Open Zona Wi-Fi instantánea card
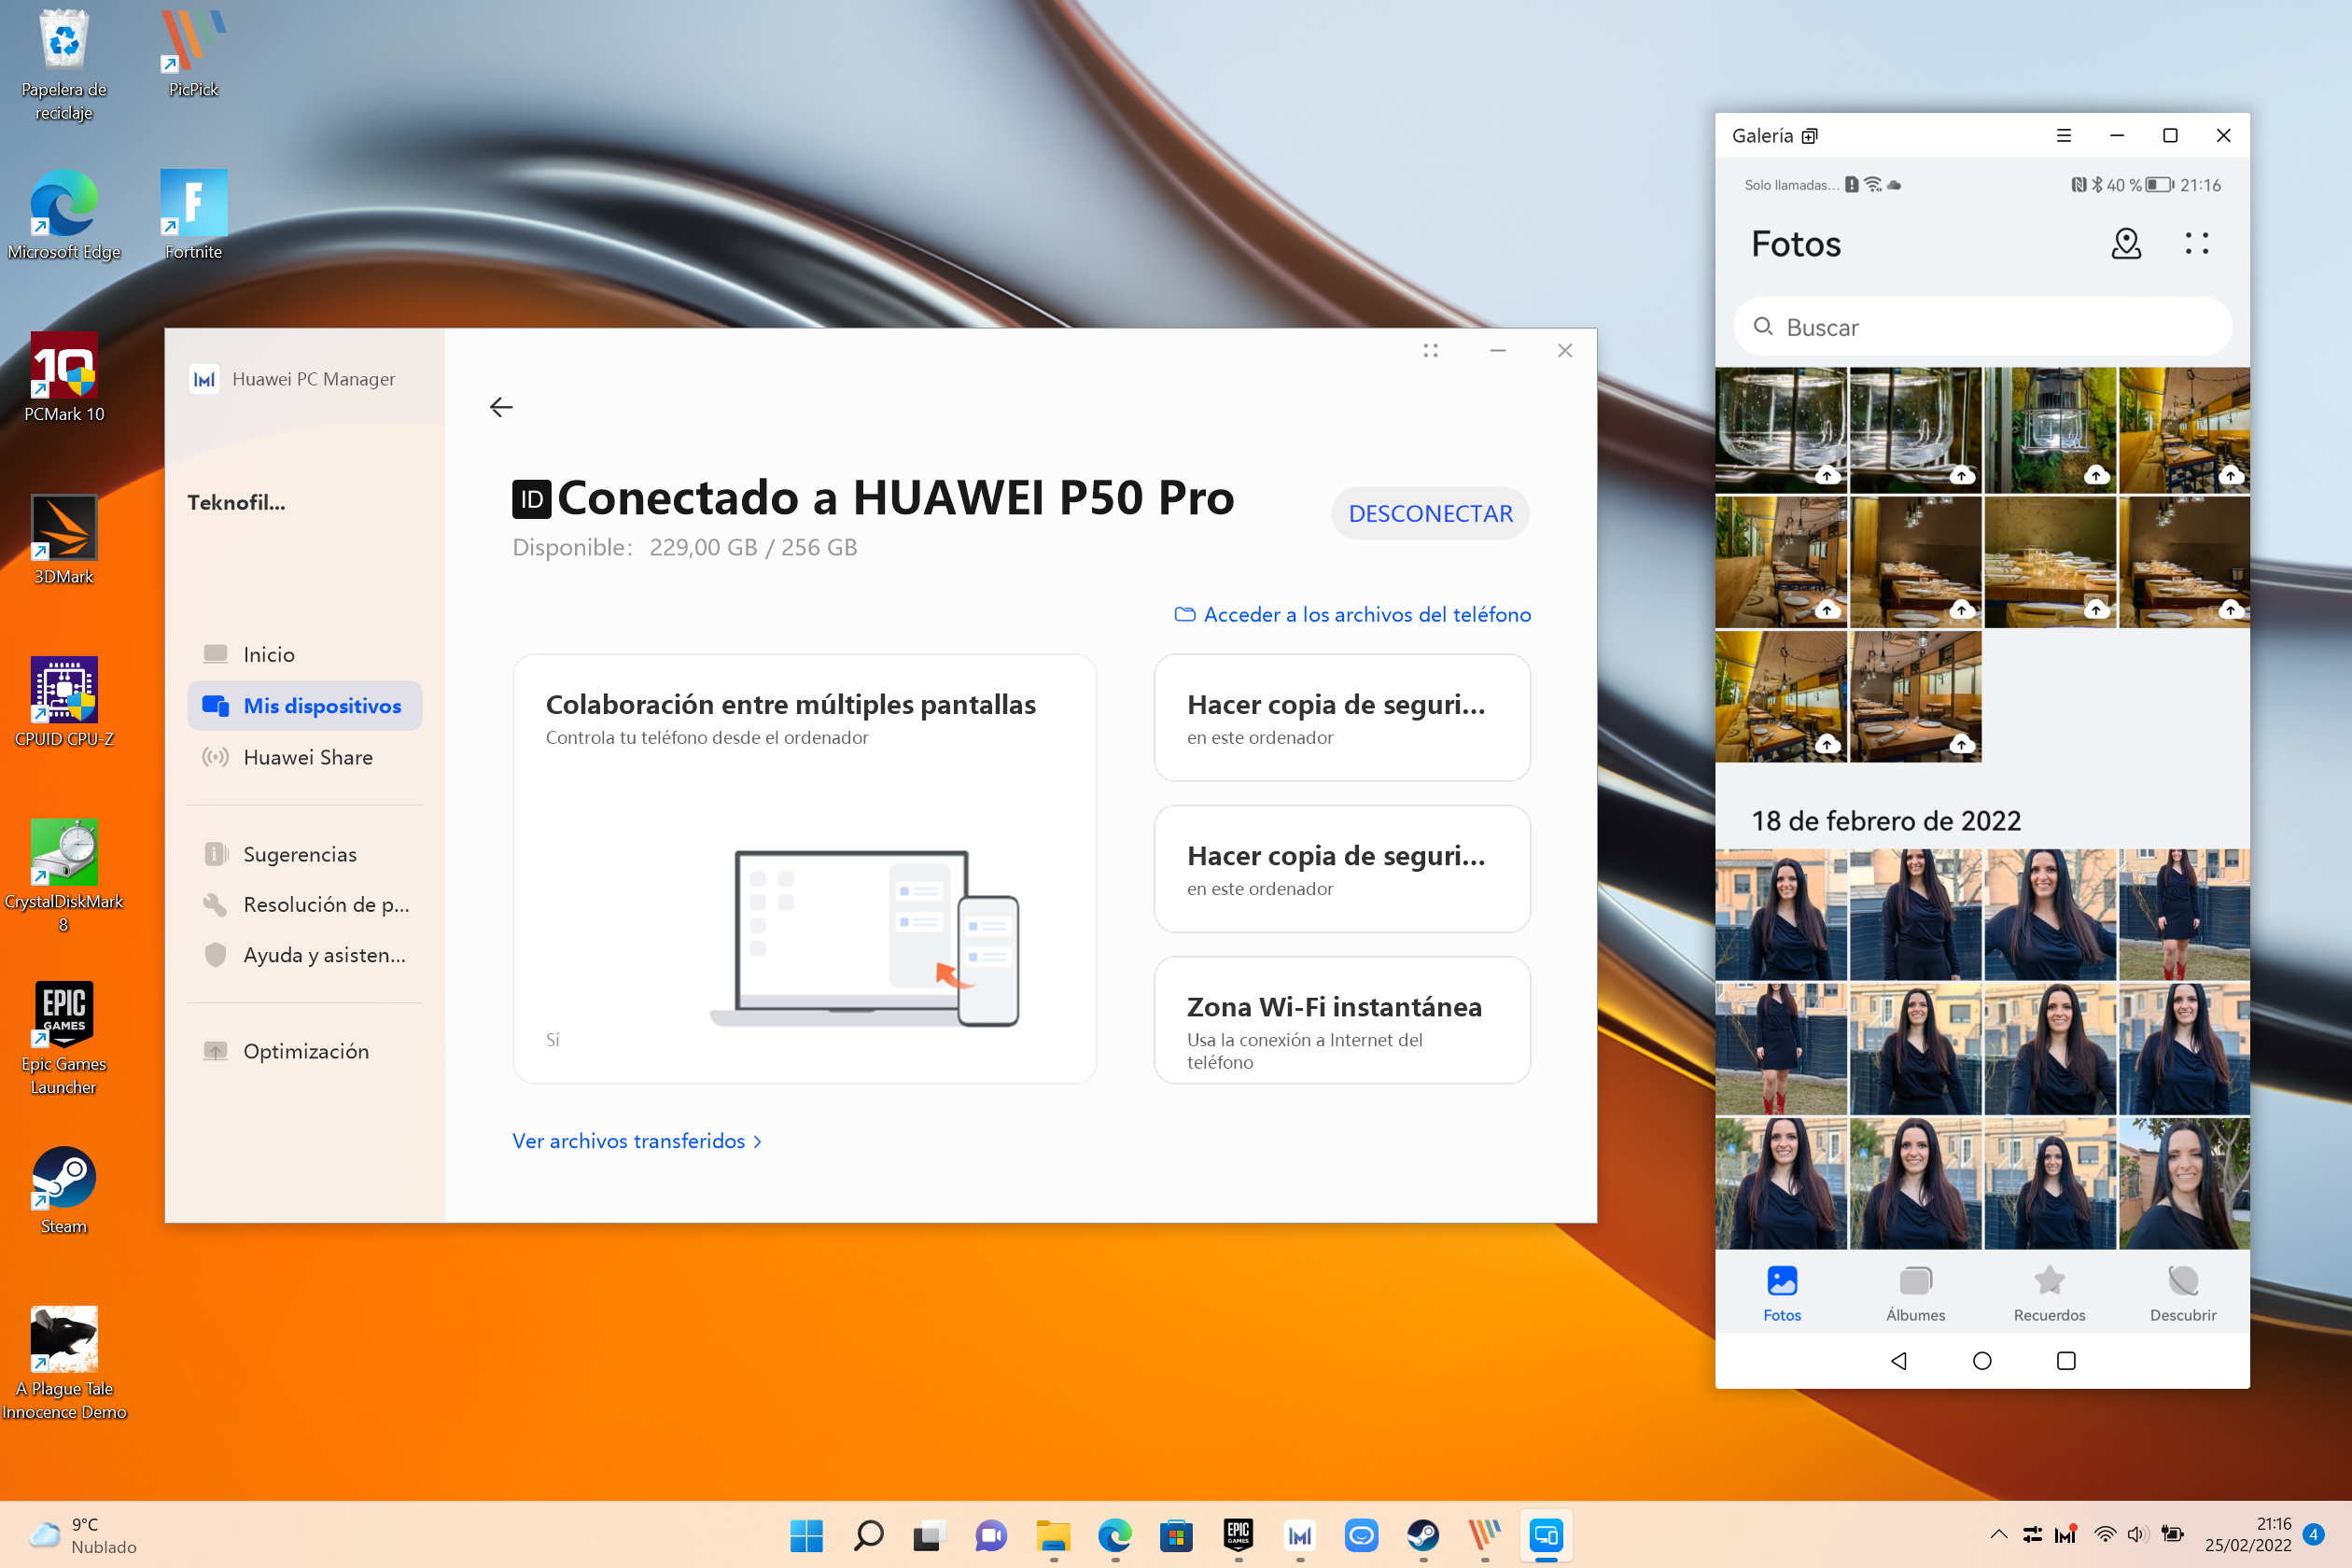Screen dimensions: 2352x1568 (1341, 1020)
